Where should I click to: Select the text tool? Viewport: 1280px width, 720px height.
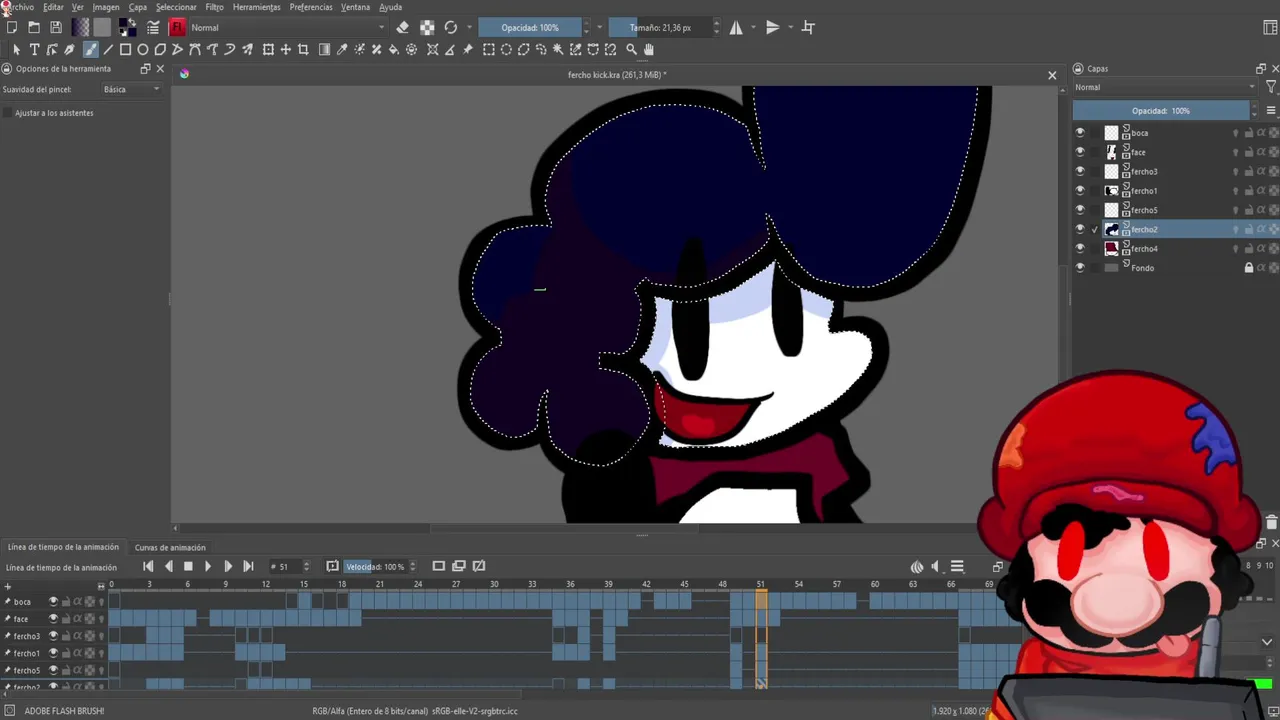tap(34, 49)
